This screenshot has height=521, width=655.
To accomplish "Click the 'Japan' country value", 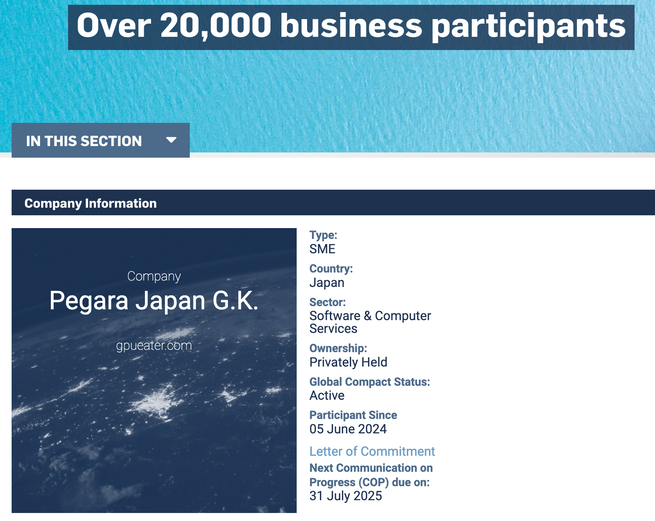I will point(327,282).
